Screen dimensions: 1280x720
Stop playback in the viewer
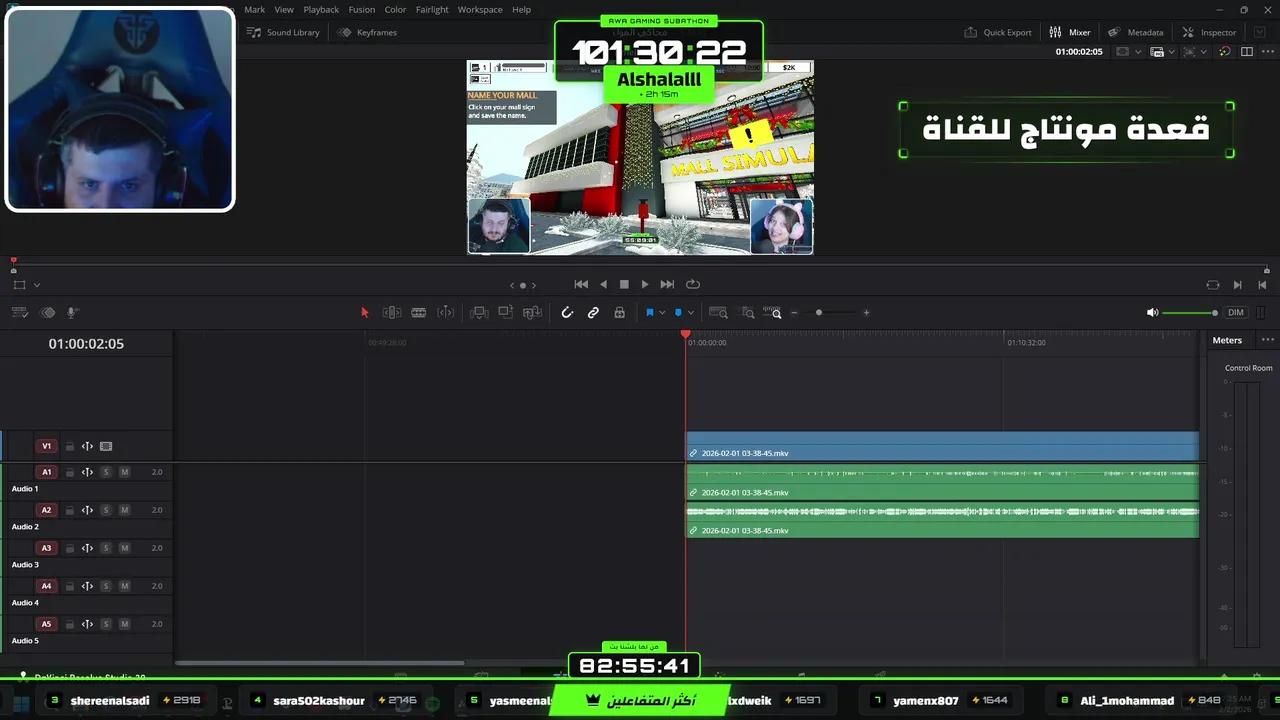point(624,284)
